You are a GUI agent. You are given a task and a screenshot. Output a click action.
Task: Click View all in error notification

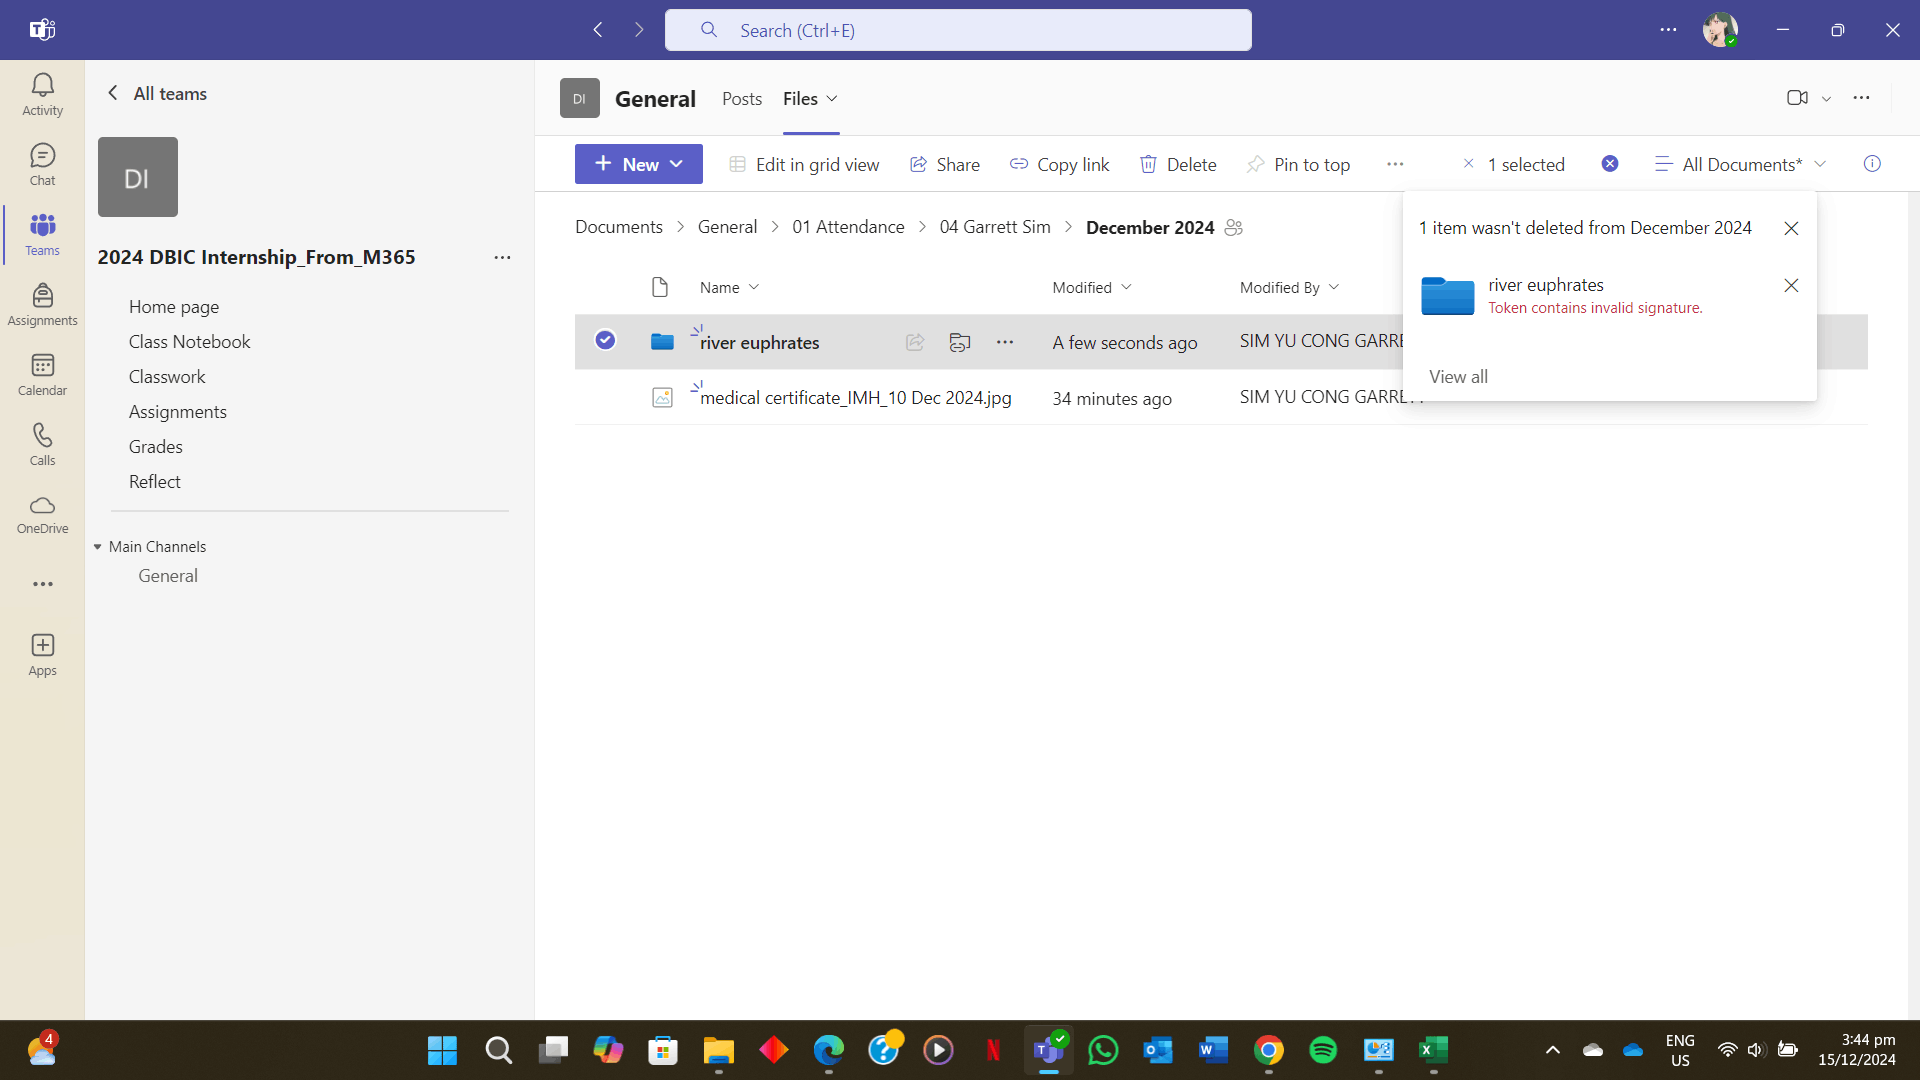[1458, 377]
